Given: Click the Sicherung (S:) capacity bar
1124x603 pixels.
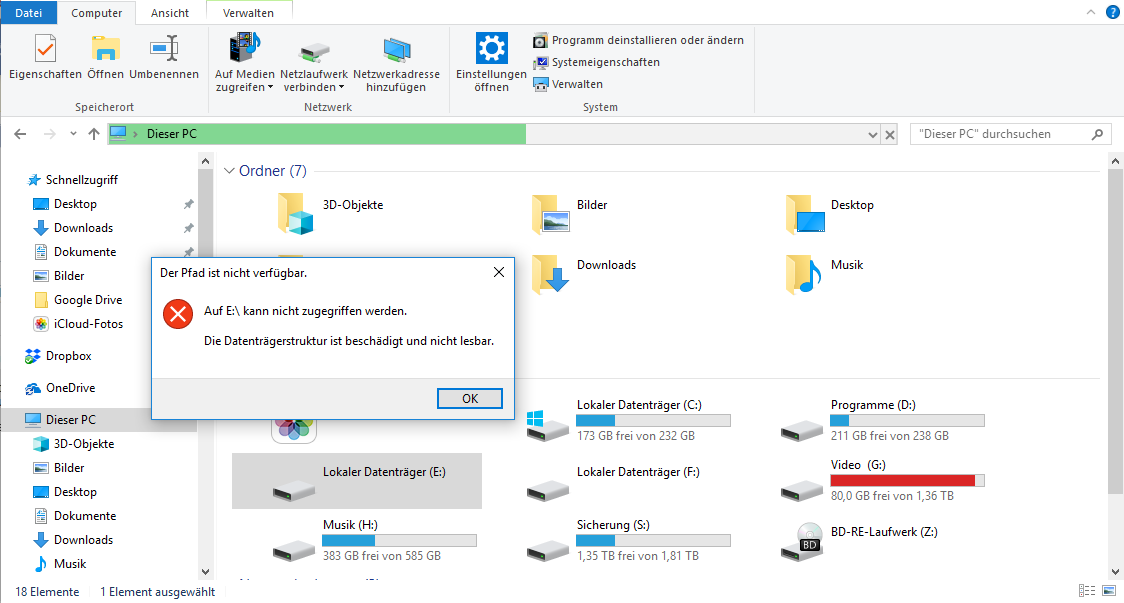Looking at the screenshot, I should coord(654,541).
